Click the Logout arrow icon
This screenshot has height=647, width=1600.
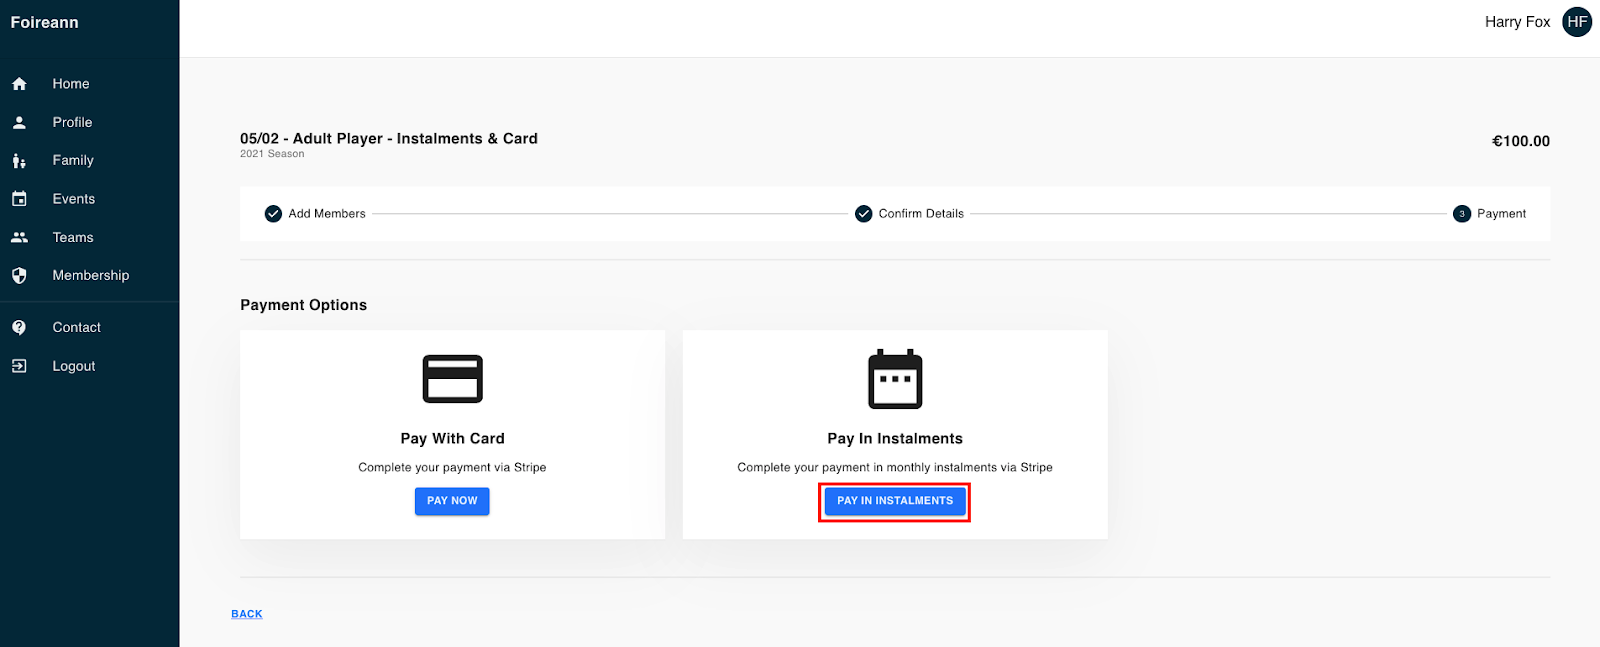(19, 366)
